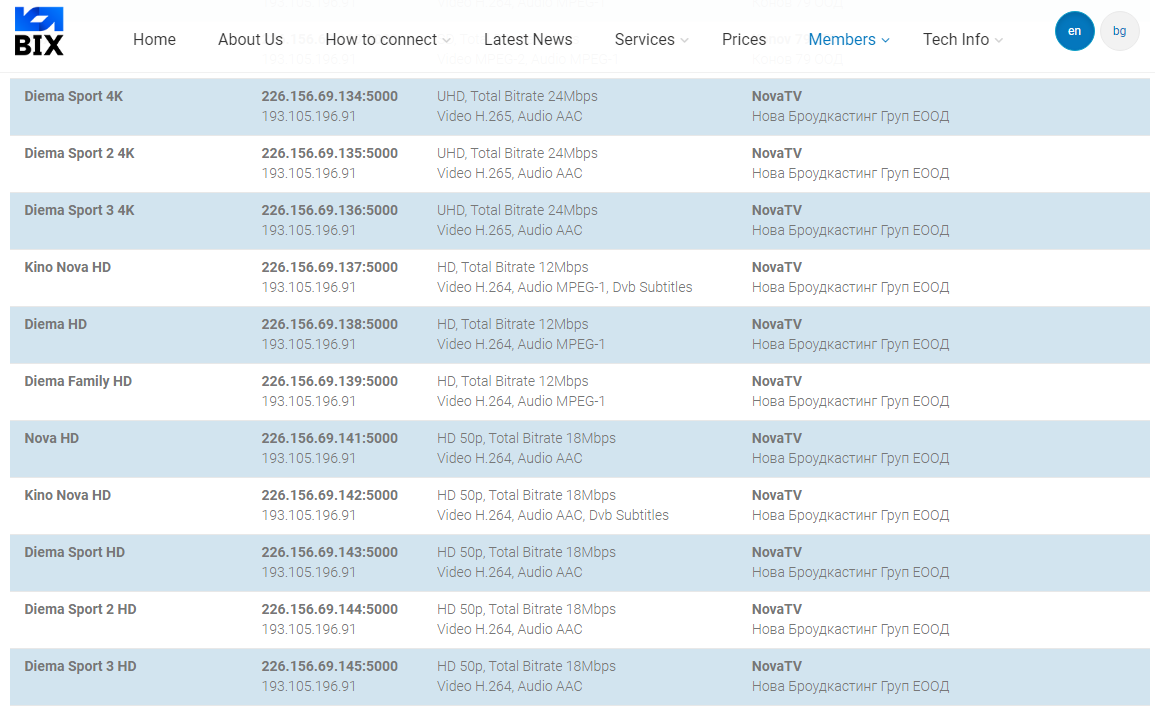Expand the Tech Info menu
Image resolution: width=1155 pixels, height=712 pixels.
[962, 40]
